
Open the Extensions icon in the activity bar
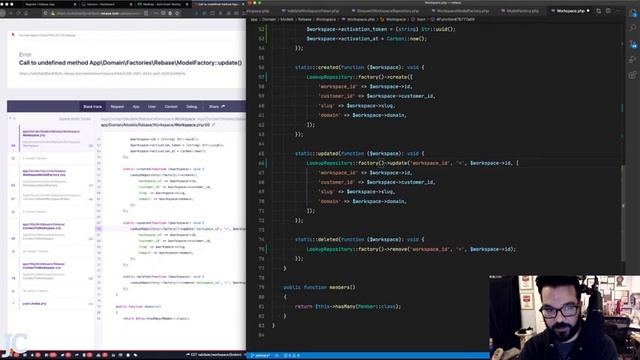(633, 75)
